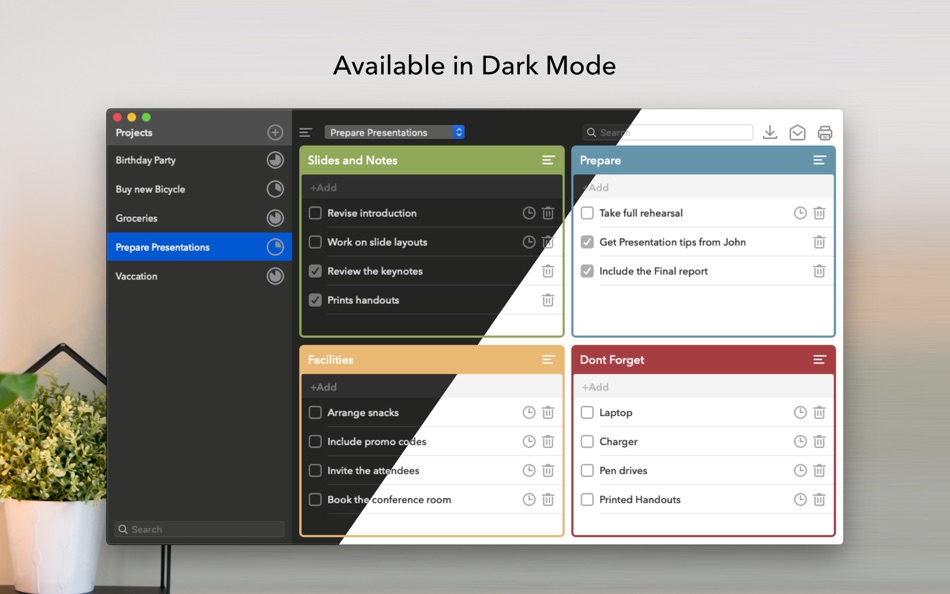The width and height of the screenshot is (950, 594).
Task: Set reminder clock for Work on slide layouts
Action: click(x=529, y=242)
